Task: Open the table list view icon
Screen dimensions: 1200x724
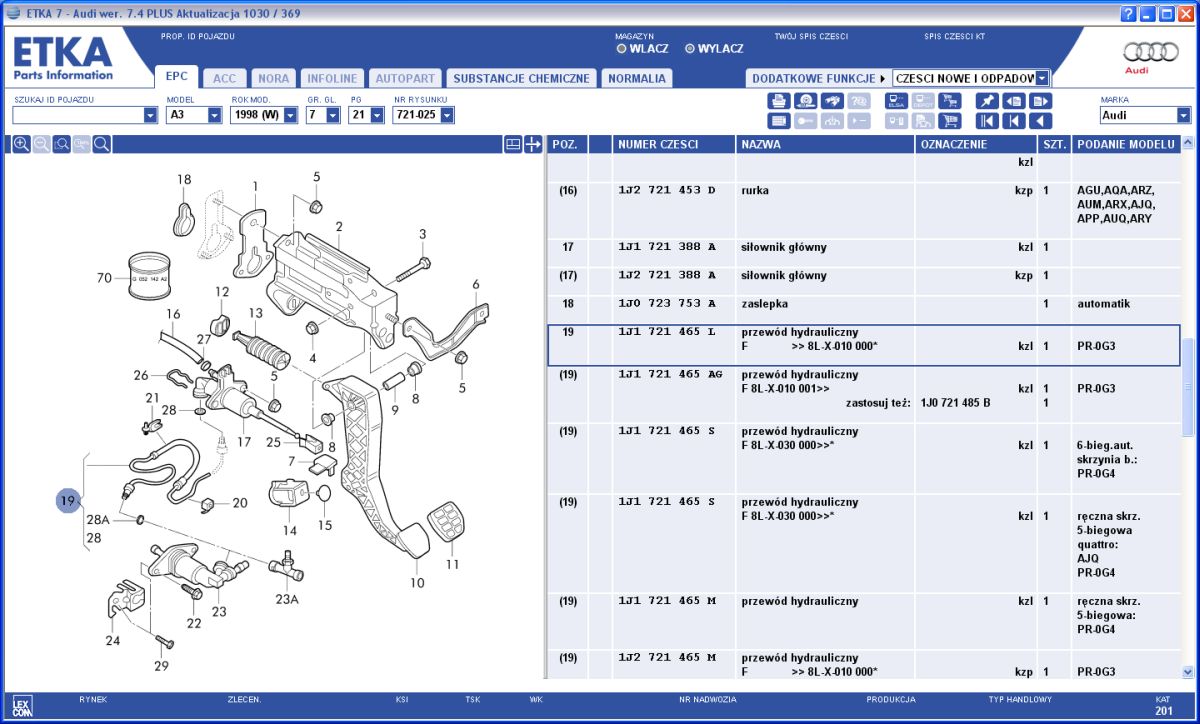Action: (x=778, y=121)
